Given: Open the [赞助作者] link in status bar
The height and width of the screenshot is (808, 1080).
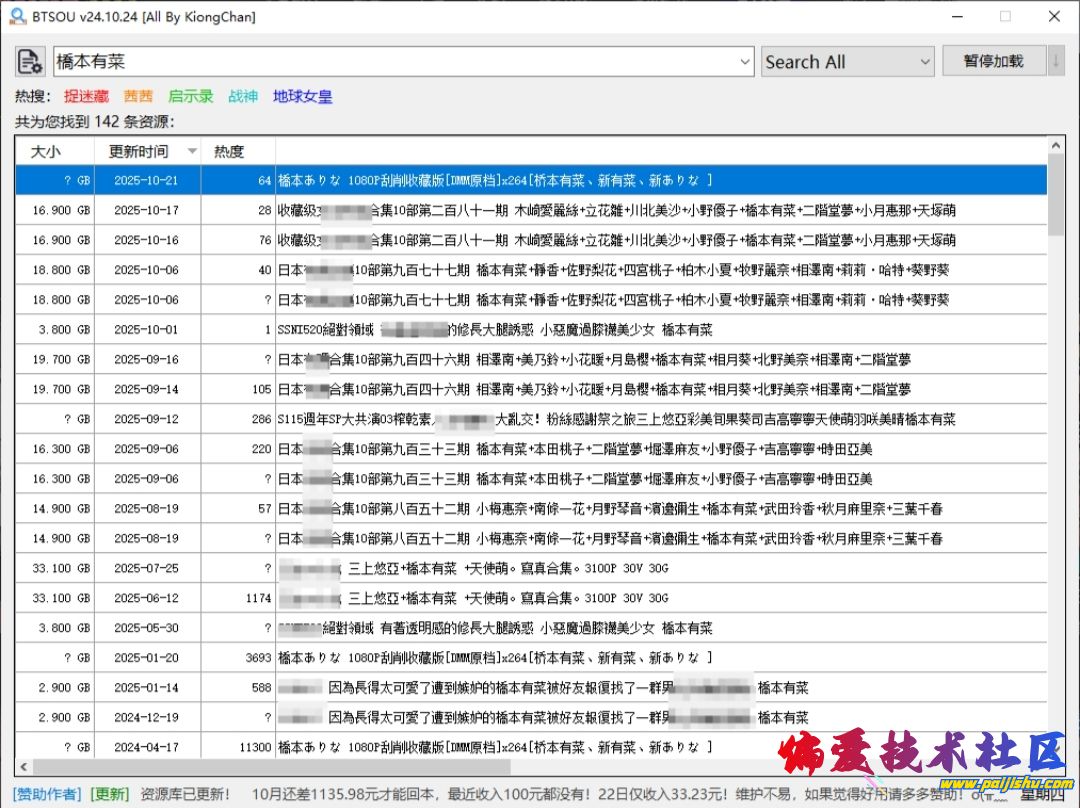Looking at the screenshot, I should 47,794.
